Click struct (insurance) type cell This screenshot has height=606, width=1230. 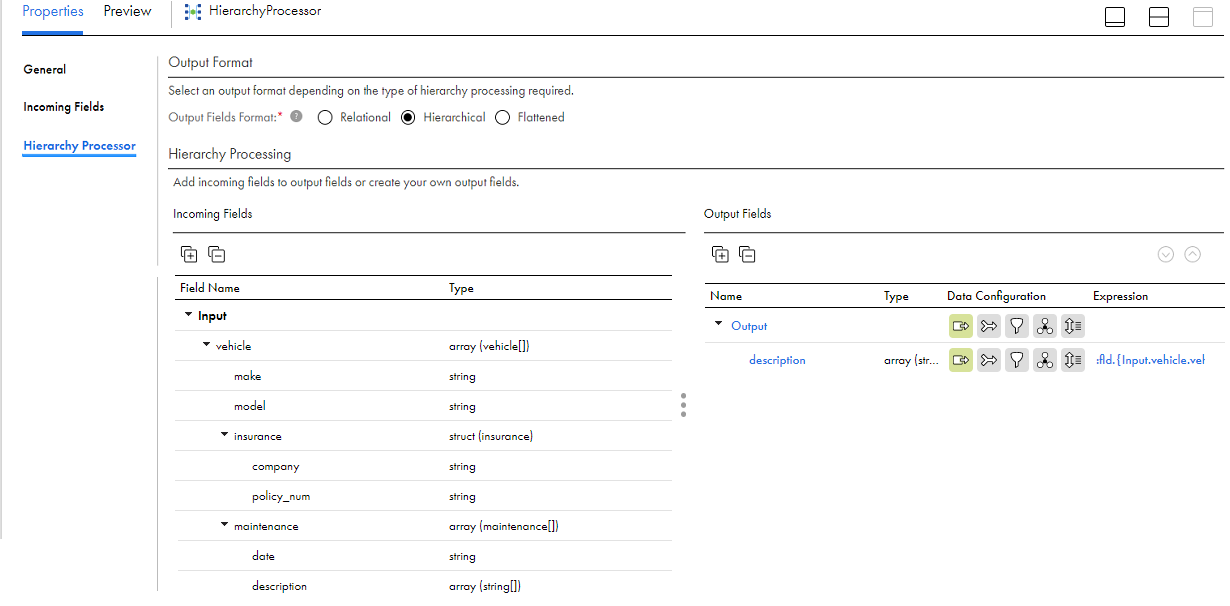point(491,436)
